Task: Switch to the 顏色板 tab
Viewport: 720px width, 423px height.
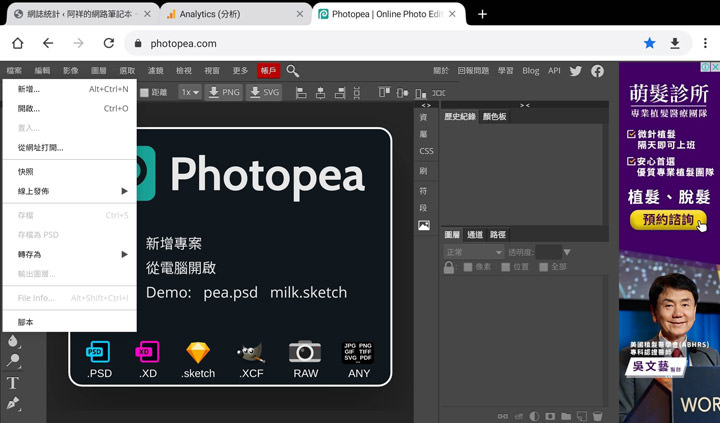Action: click(x=495, y=117)
